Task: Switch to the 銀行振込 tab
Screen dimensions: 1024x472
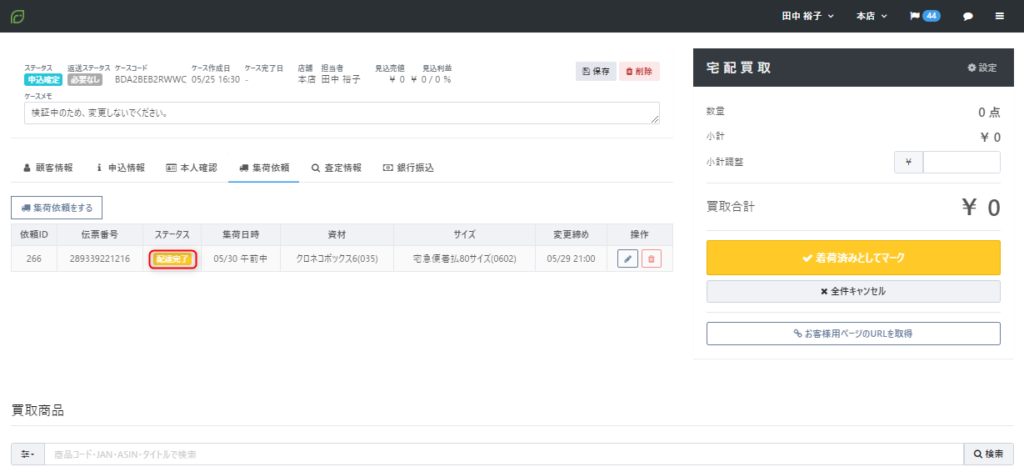Action: 408,168
